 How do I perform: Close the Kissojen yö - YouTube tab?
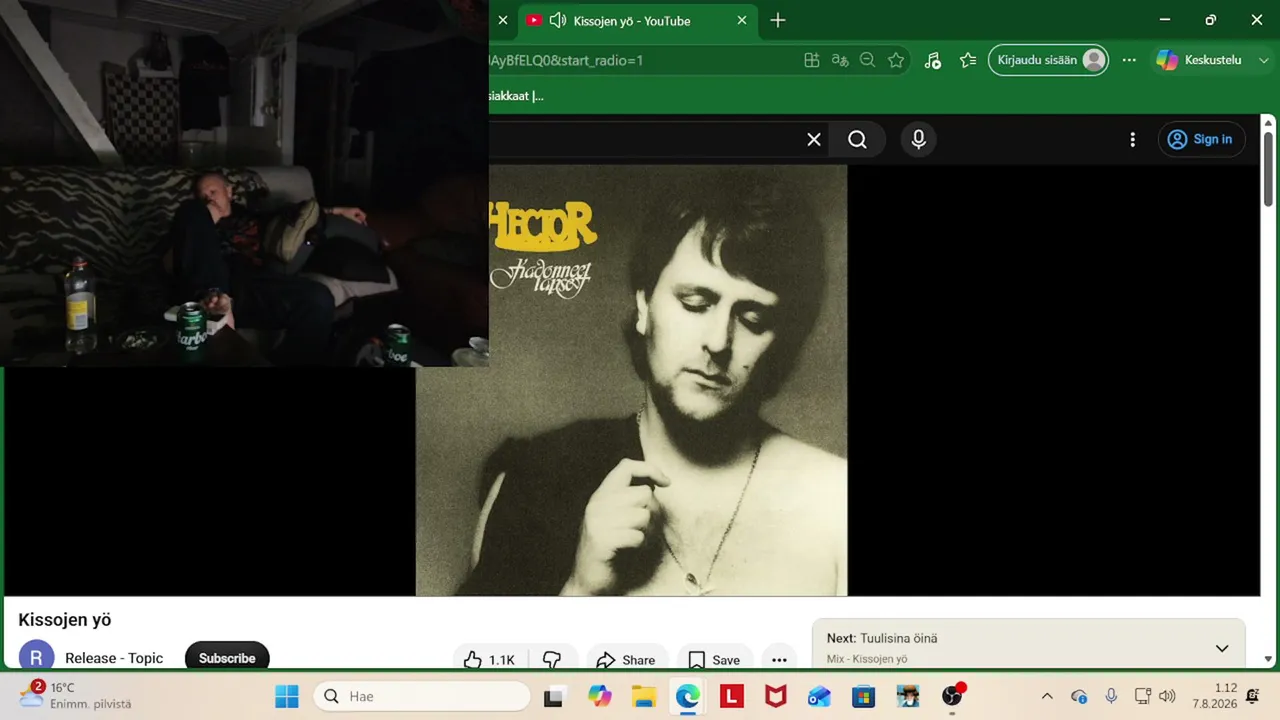[x=742, y=21]
